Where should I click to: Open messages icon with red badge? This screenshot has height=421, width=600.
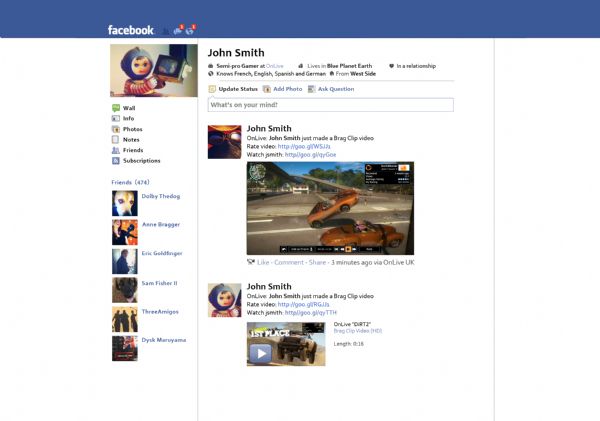[x=178, y=30]
